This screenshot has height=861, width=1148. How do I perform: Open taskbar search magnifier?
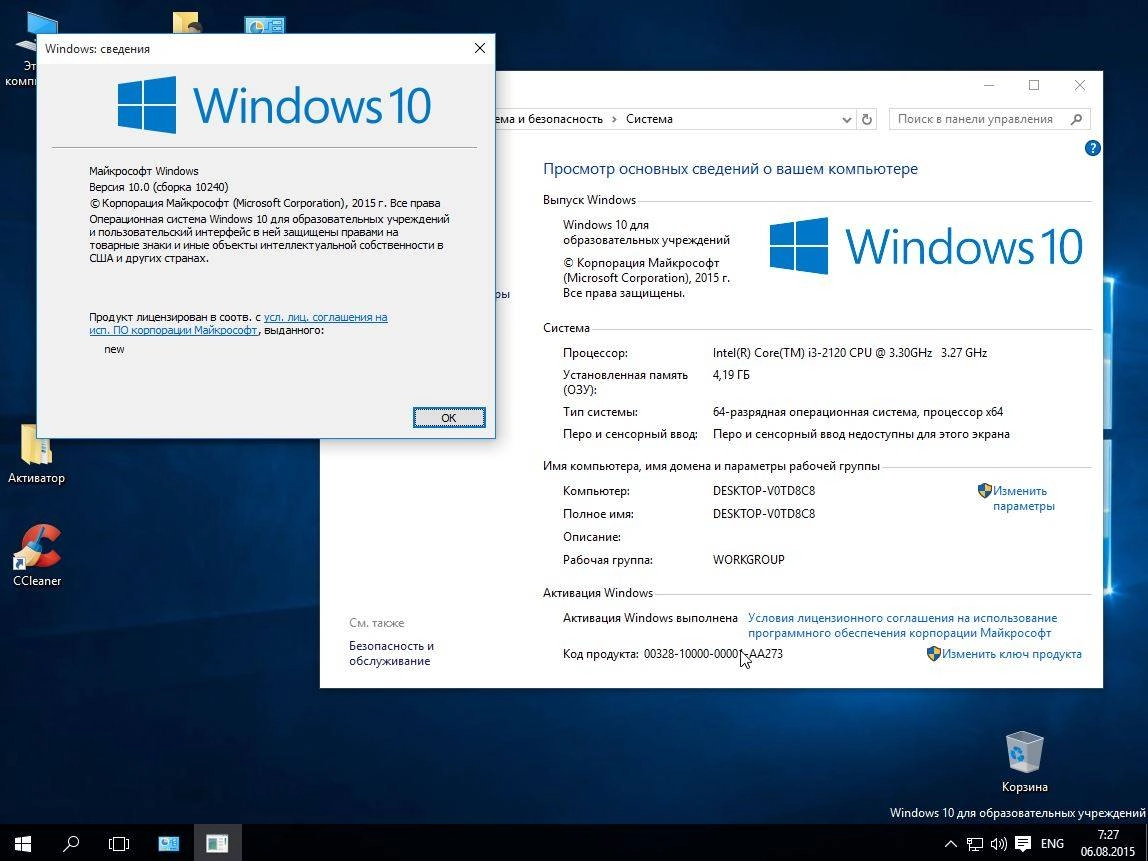coord(71,843)
